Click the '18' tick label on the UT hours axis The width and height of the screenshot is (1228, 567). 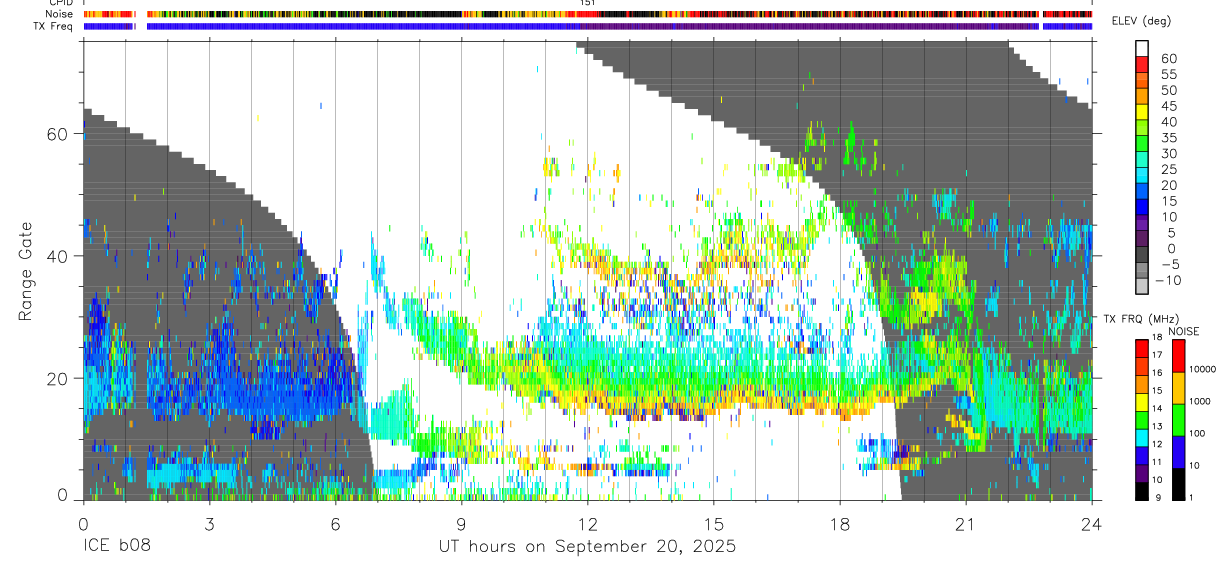[x=840, y=522]
